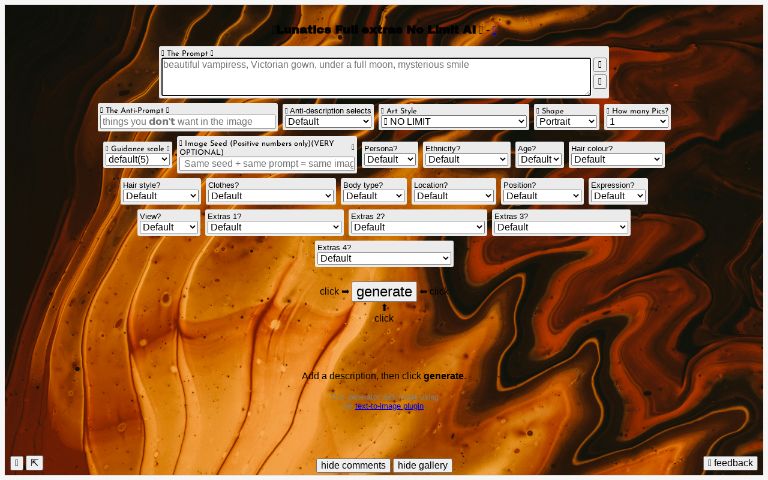This screenshot has height=480, width=768.
Task: Open the How many Pics dropdown
Action: [x=637, y=122]
